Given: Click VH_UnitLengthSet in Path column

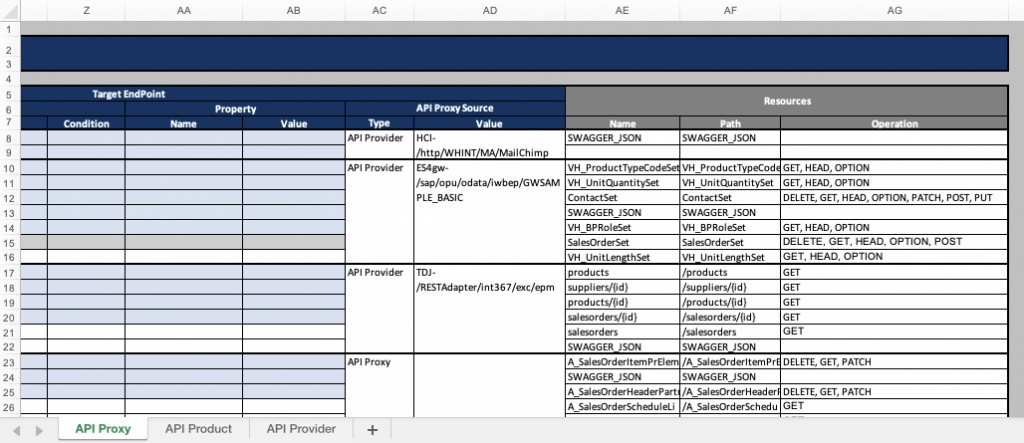Looking at the screenshot, I should [730, 257].
